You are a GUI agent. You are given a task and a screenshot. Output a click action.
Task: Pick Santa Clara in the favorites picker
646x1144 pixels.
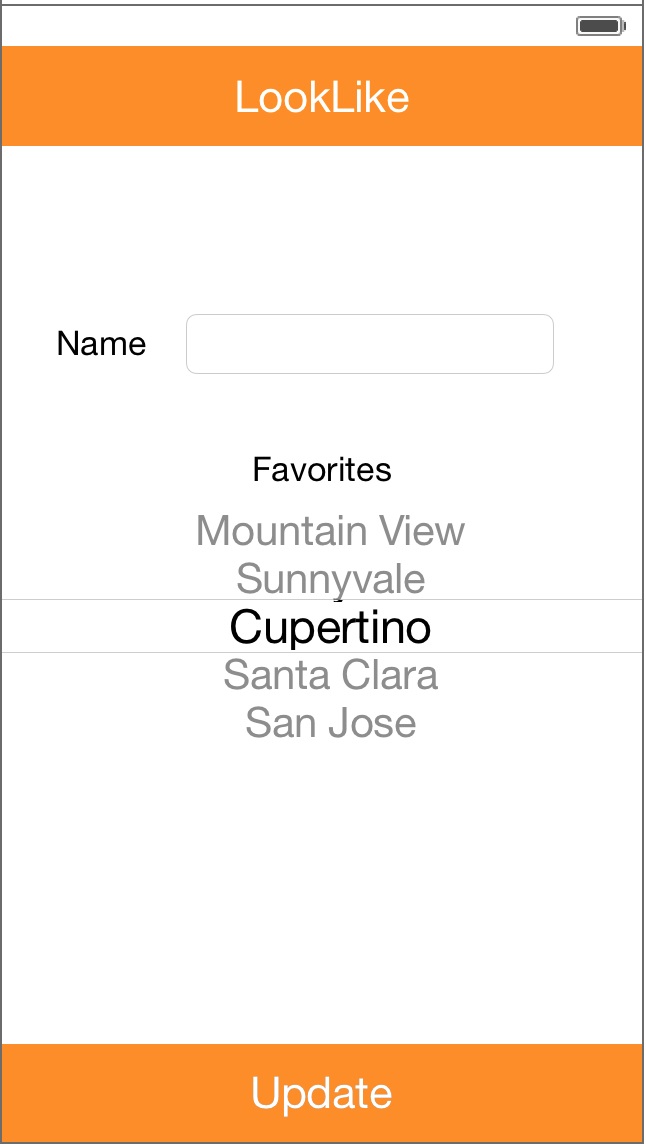click(330, 675)
